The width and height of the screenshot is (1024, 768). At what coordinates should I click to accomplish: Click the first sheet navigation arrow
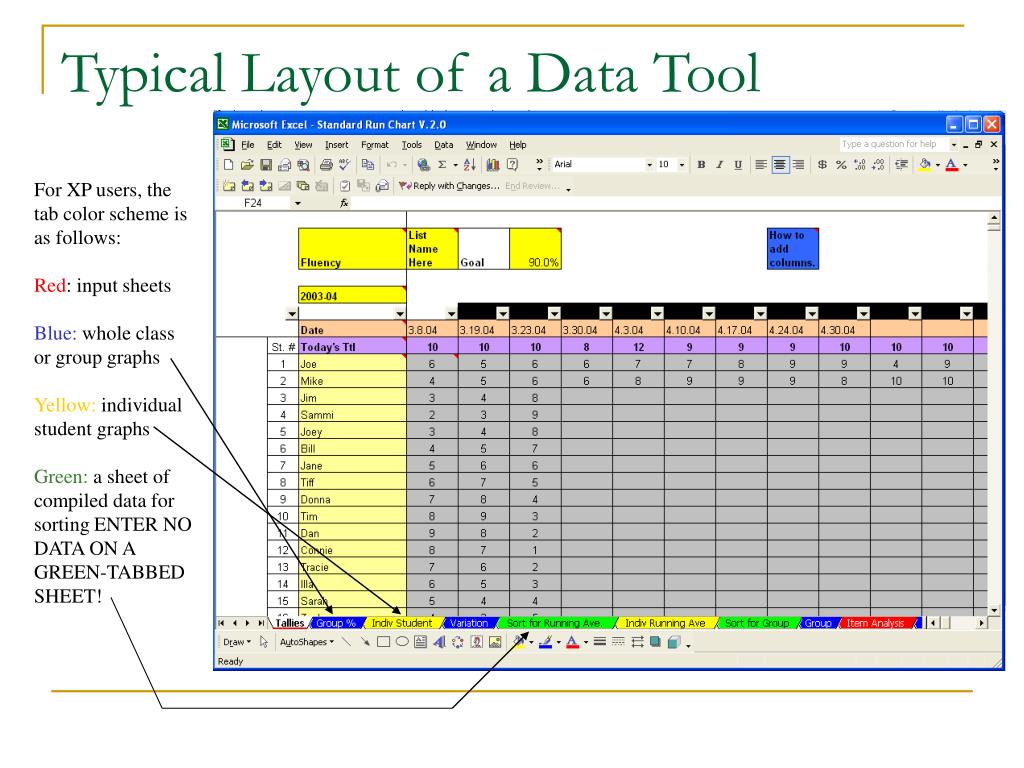coord(221,623)
